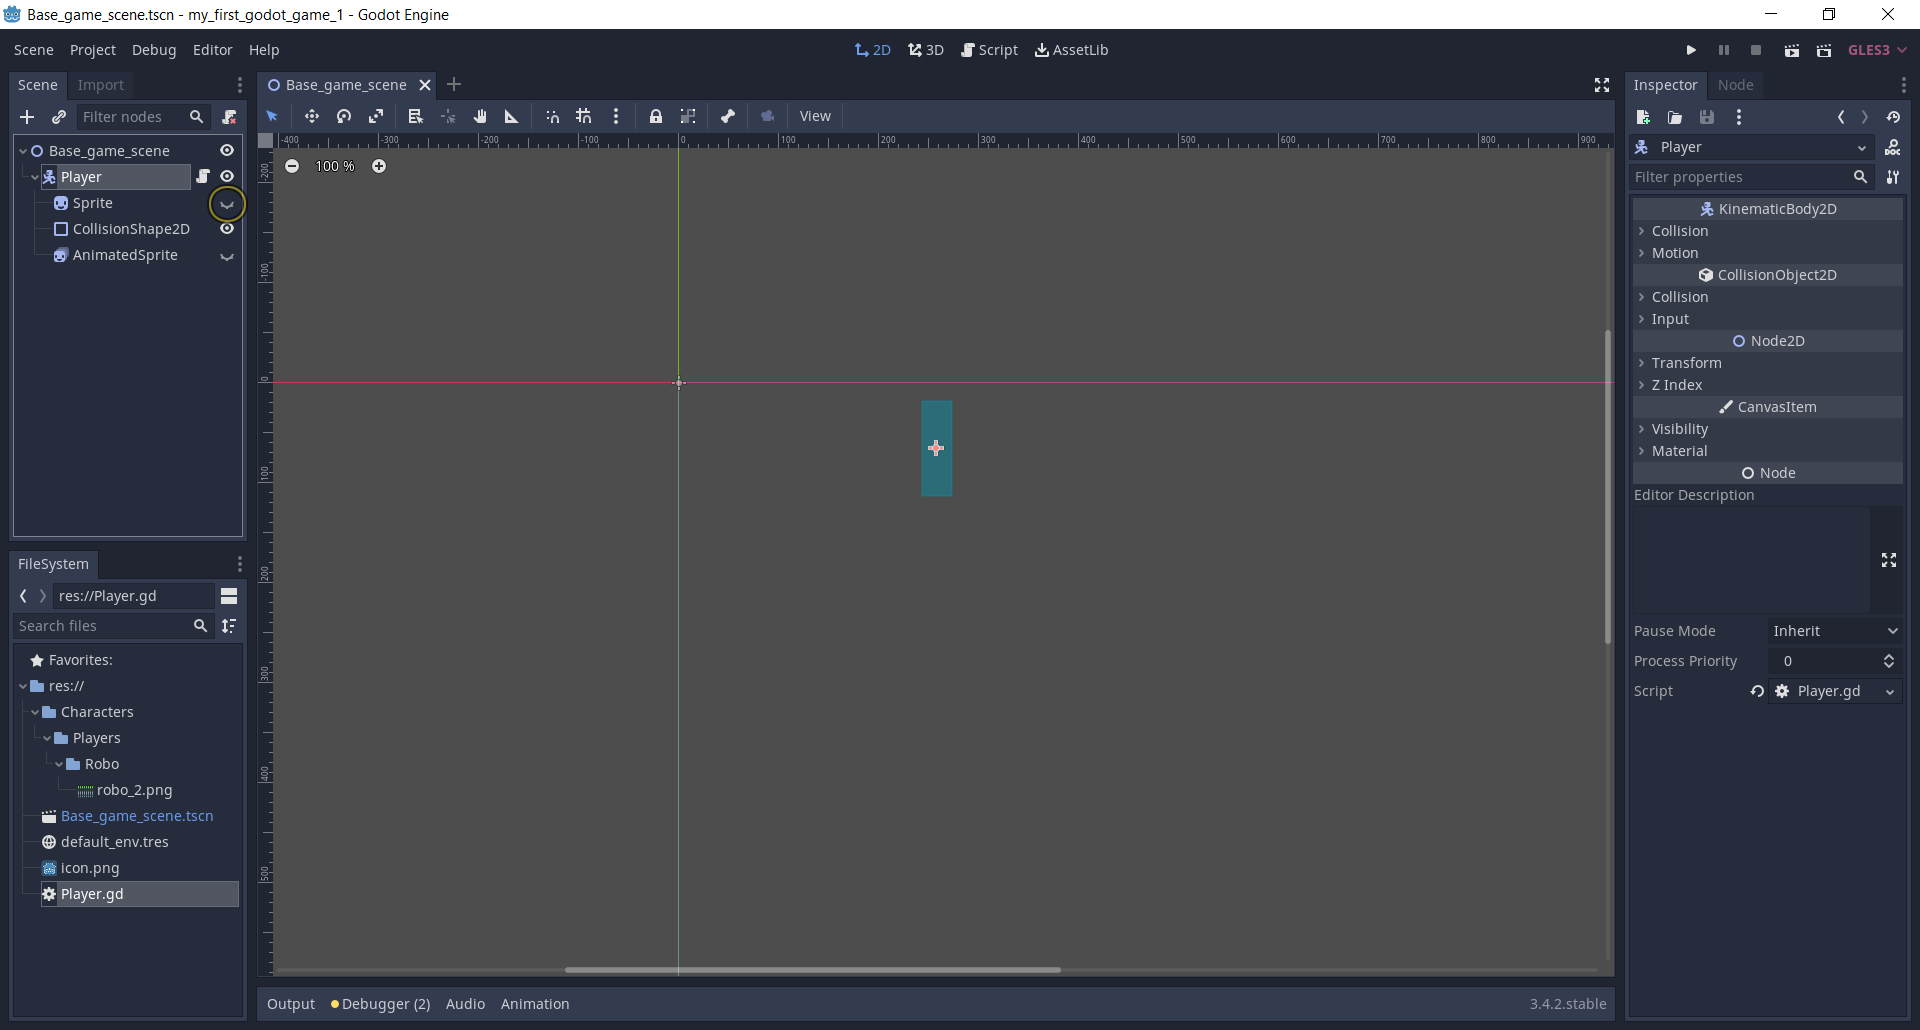Viewport: 1920px width, 1030px height.
Task: Toggle grid snap icon in toolbar
Action: click(x=584, y=116)
